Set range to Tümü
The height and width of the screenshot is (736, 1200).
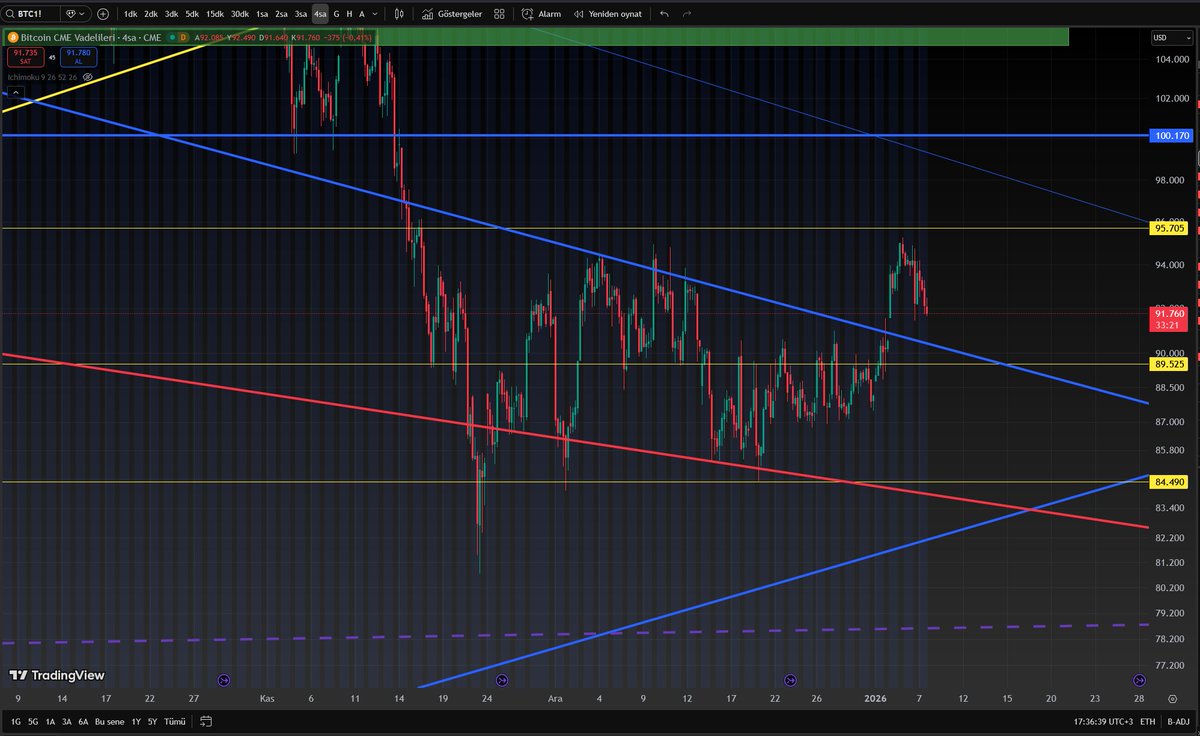pyautogui.click(x=174, y=721)
